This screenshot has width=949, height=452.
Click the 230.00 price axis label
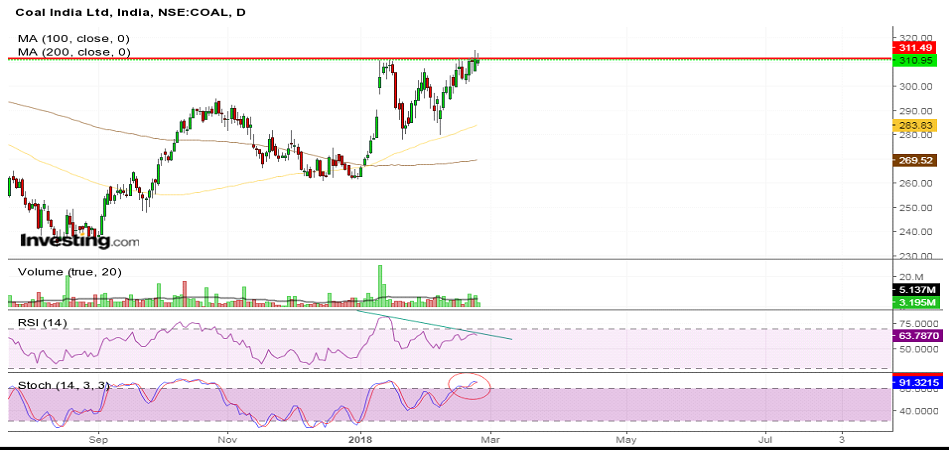pyautogui.click(x=915, y=256)
